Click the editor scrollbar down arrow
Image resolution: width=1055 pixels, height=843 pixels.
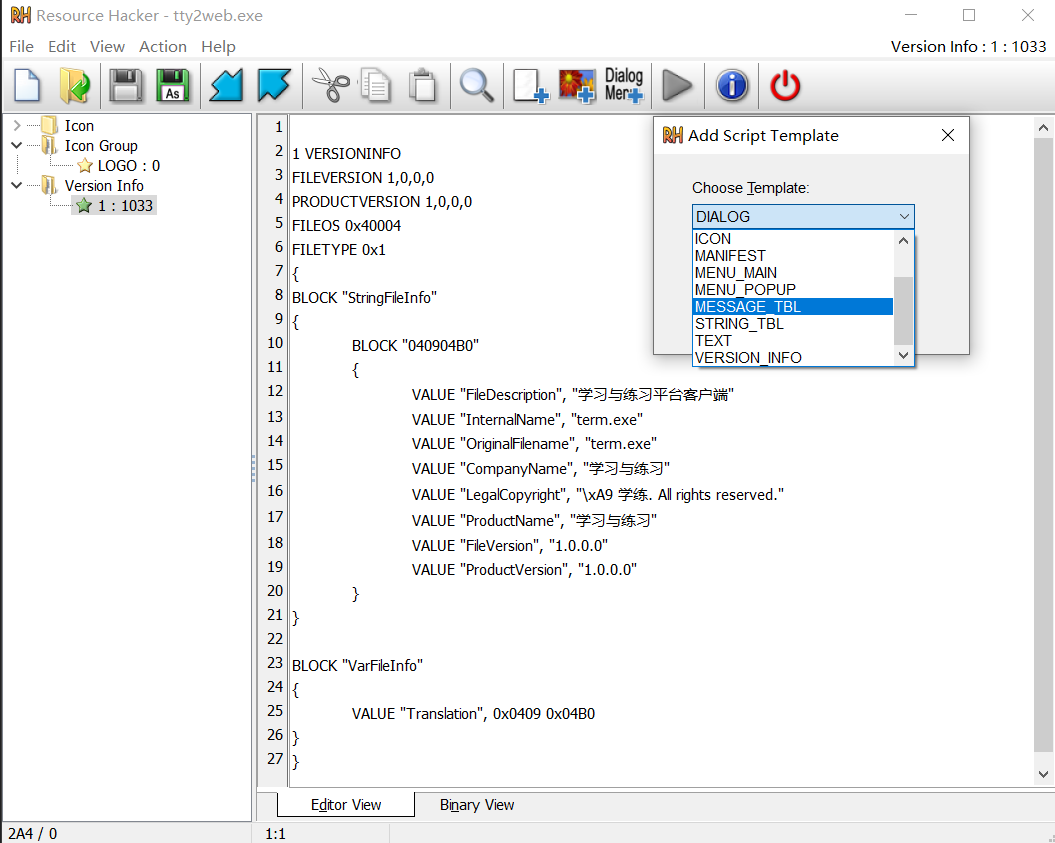tap(1043, 774)
